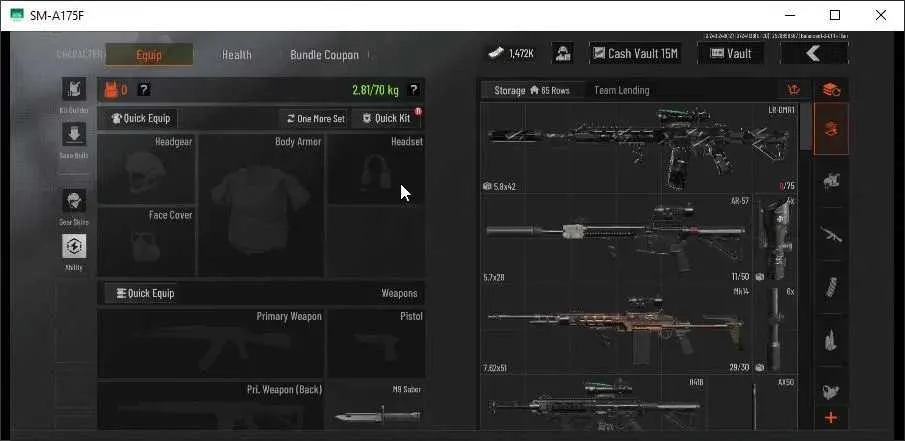Image resolution: width=905 pixels, height=441 pixels.
Task: Select the magazine category filter icon
Action: 831,287
